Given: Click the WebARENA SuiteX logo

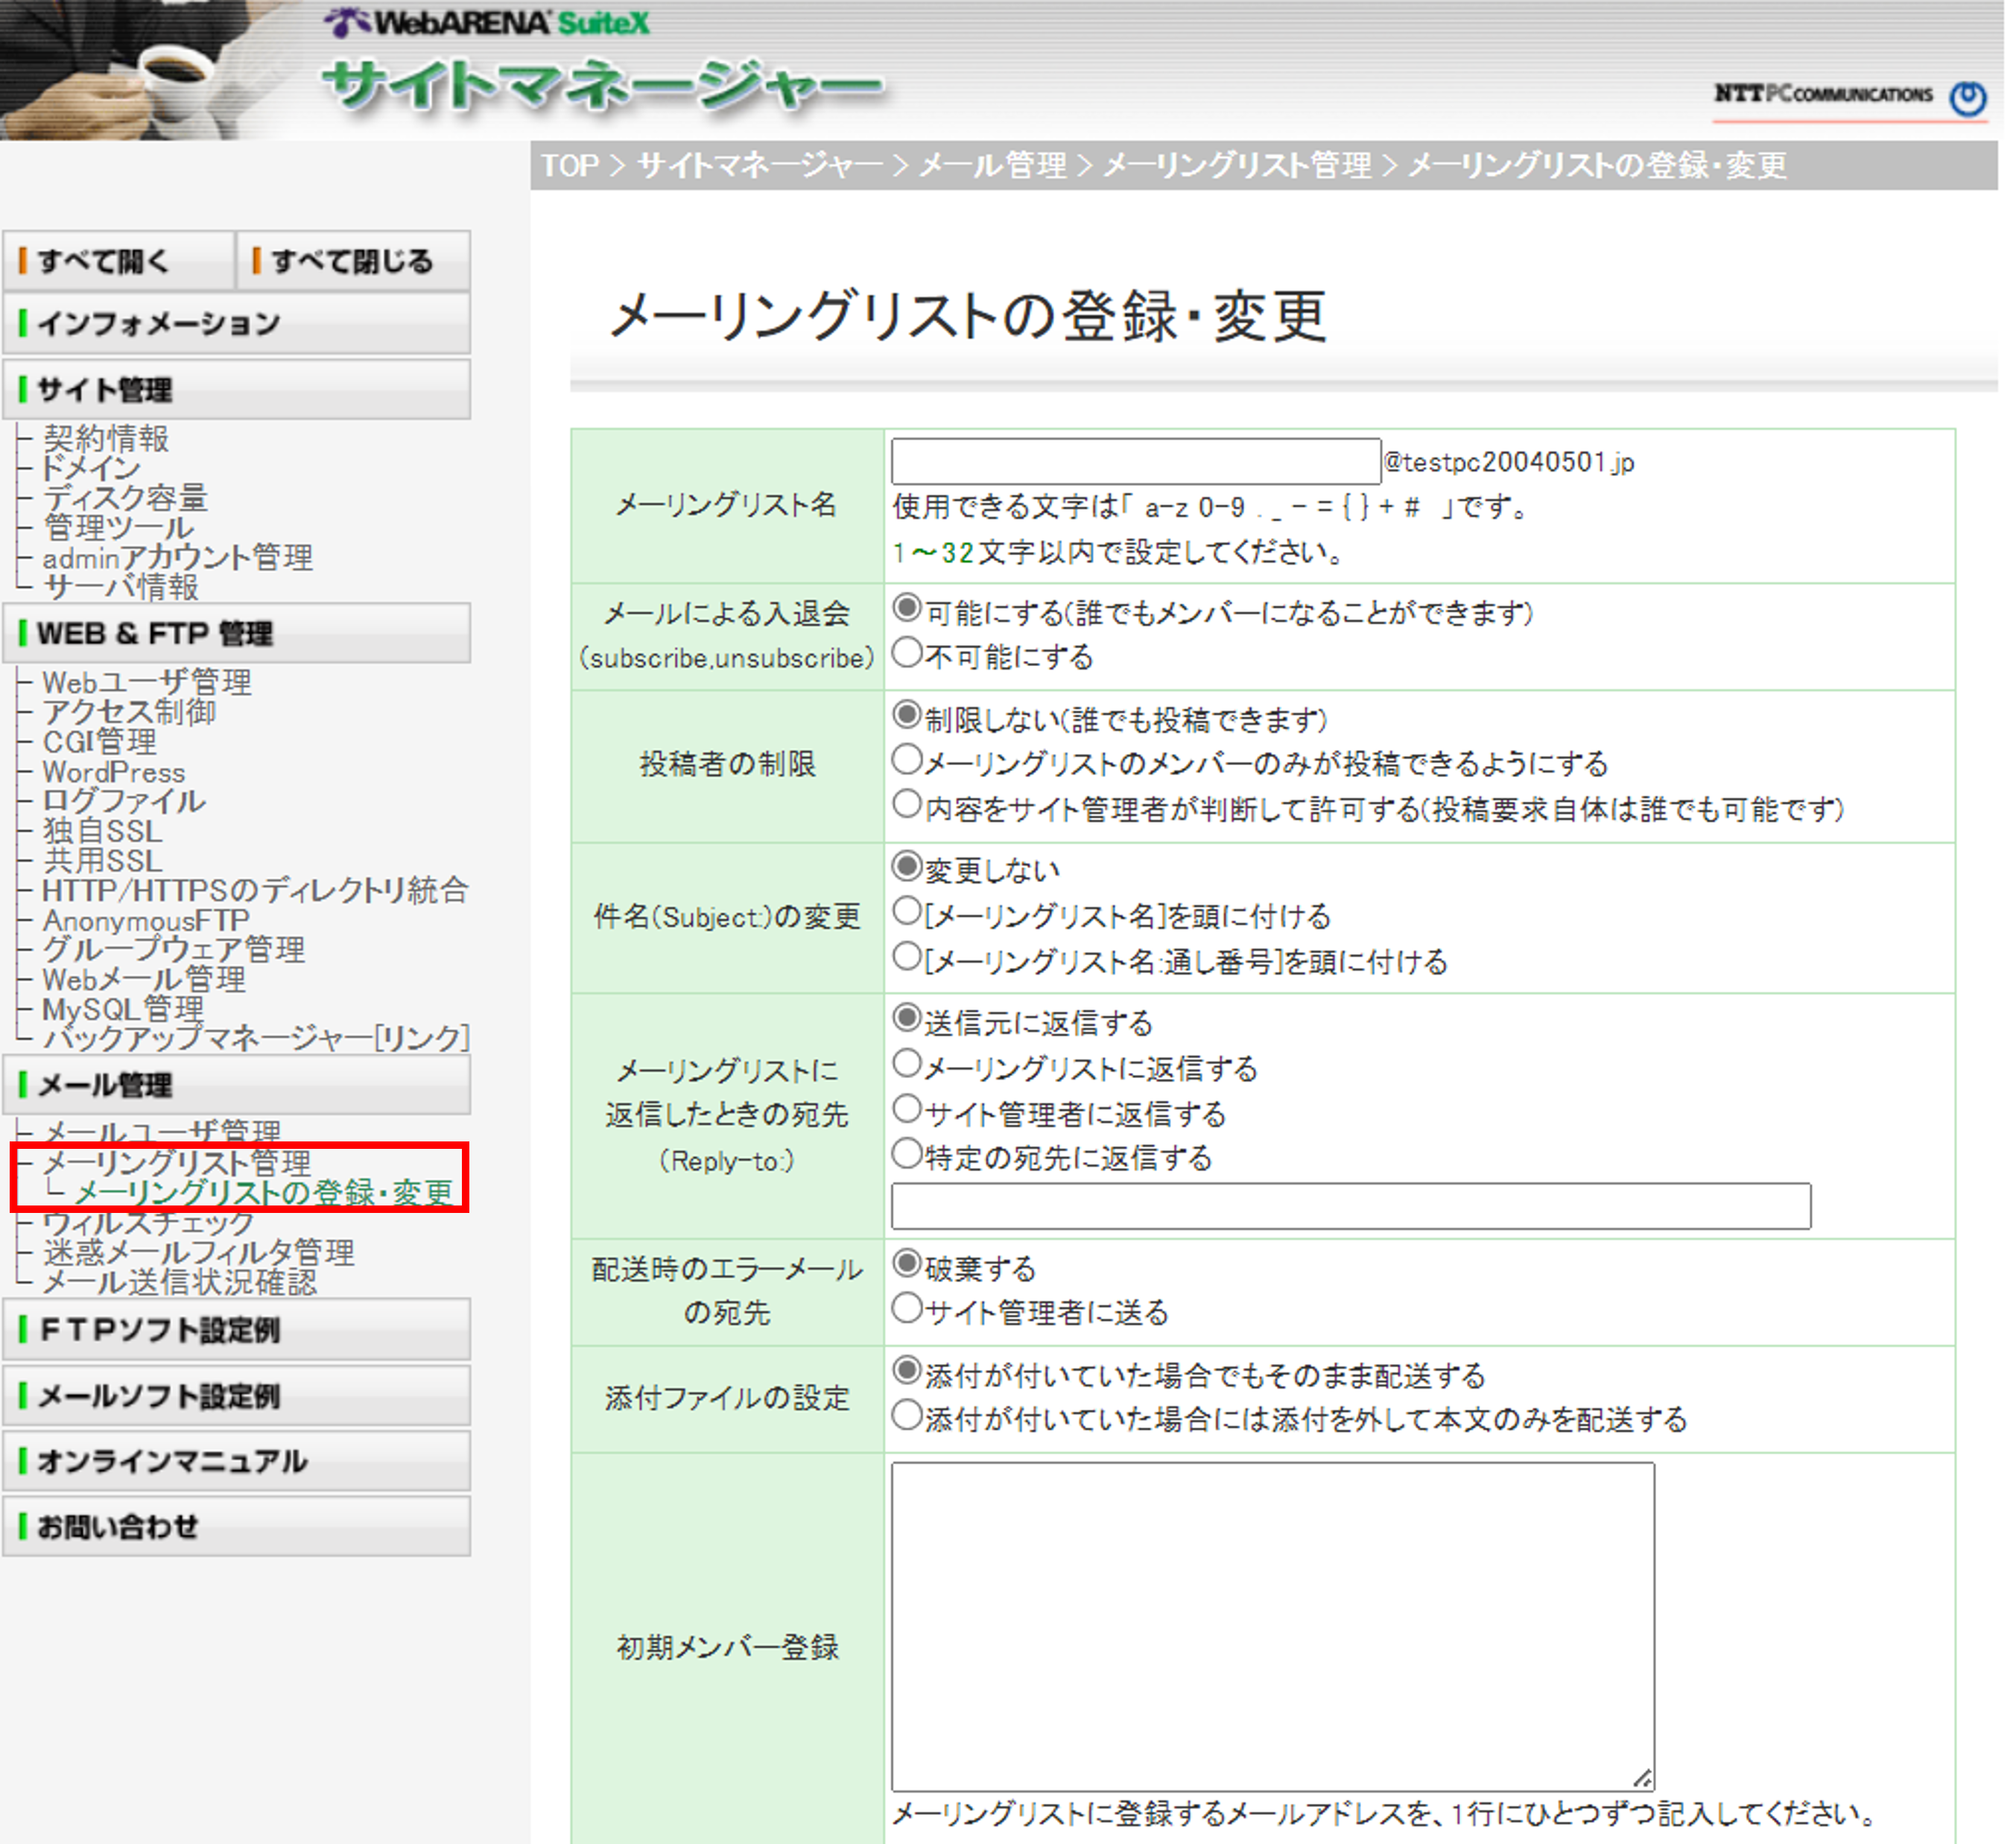Looking at the screenshot, I should (x=488, y=22).
